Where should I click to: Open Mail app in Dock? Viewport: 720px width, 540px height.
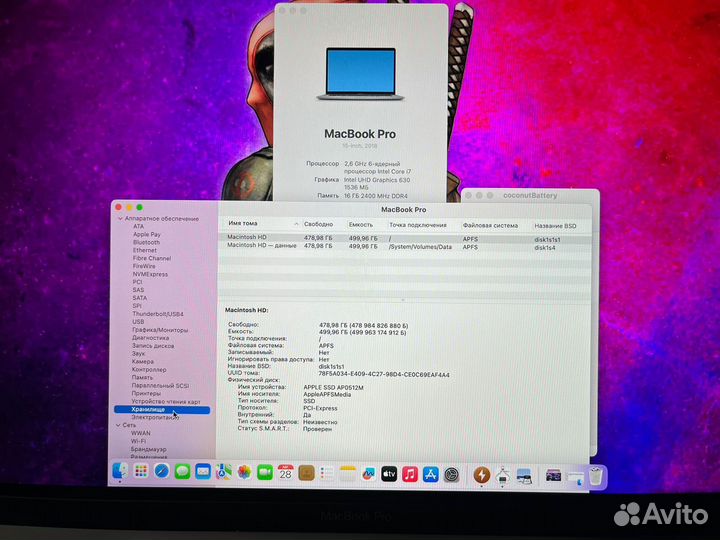click(x=203, y=472)
